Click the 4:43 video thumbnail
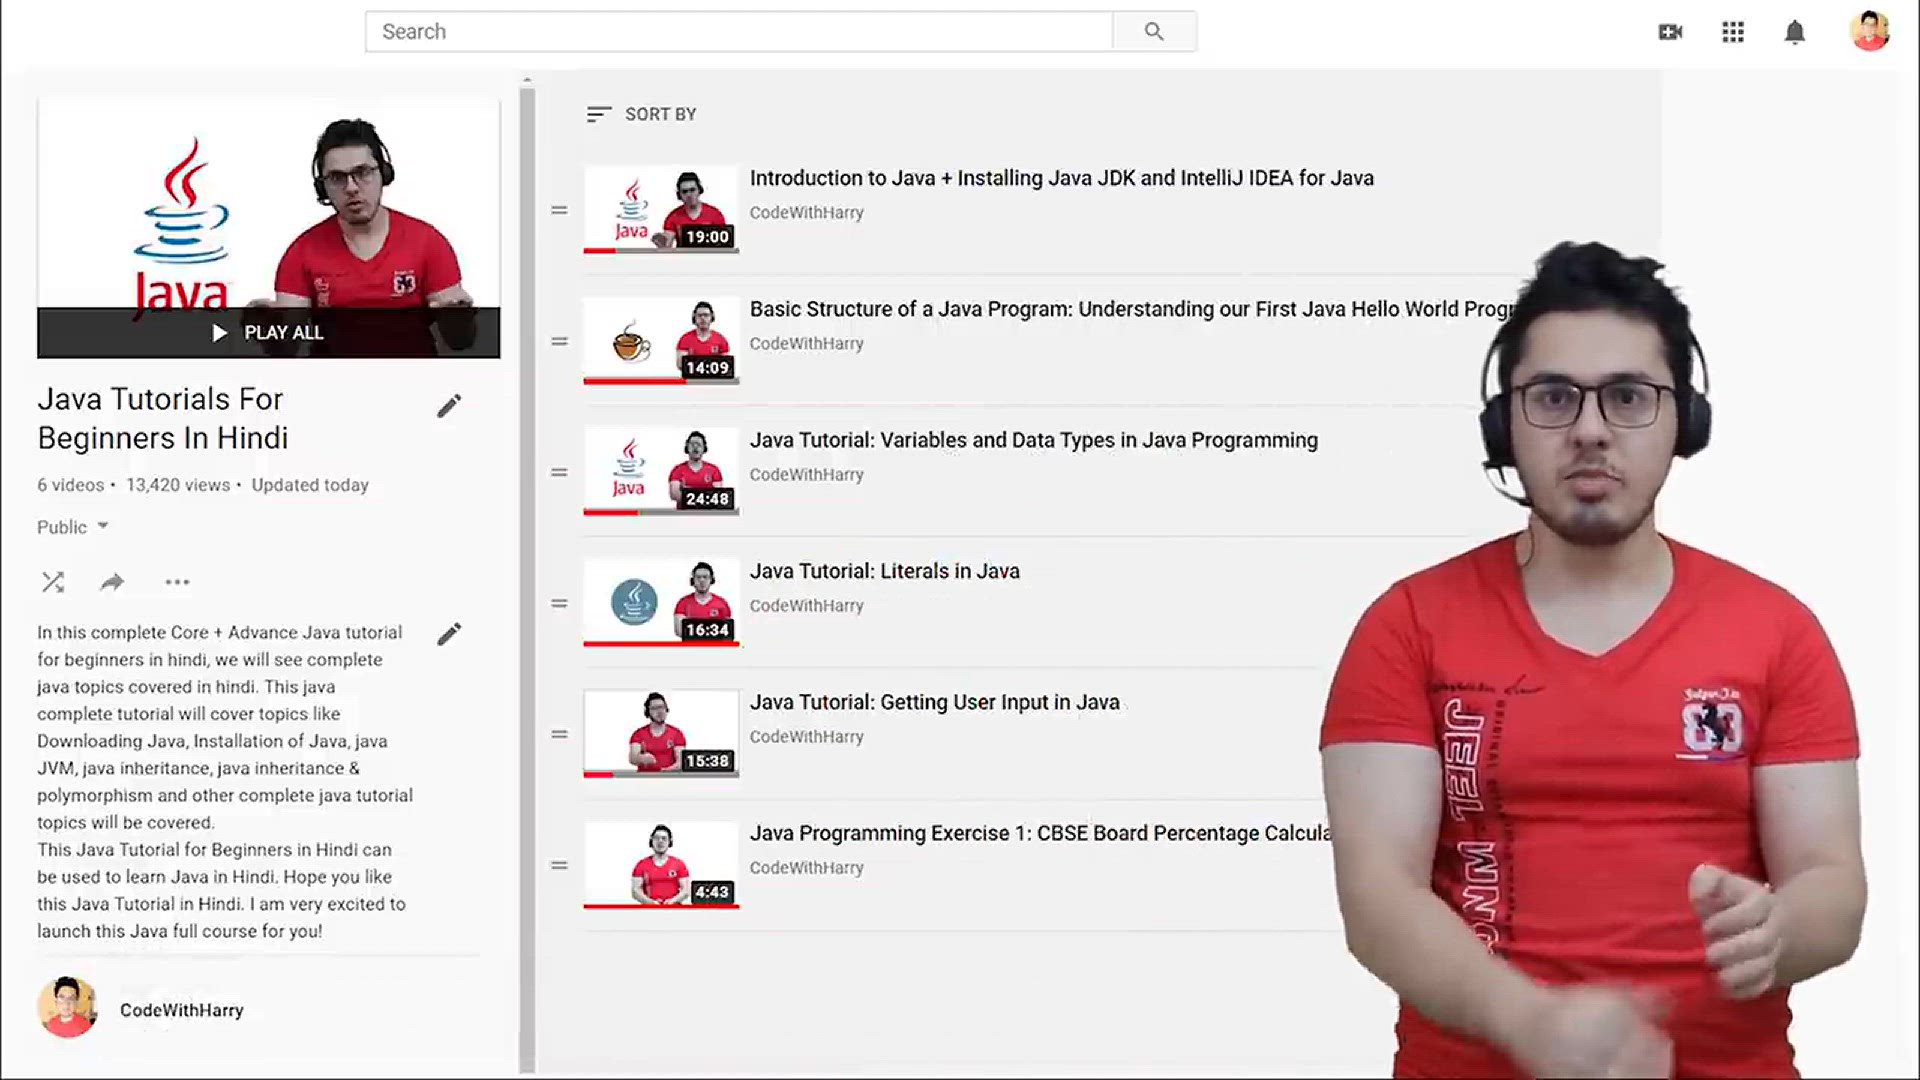The width and height of the screenshot is (1920, 1080). tap(661, 864)
